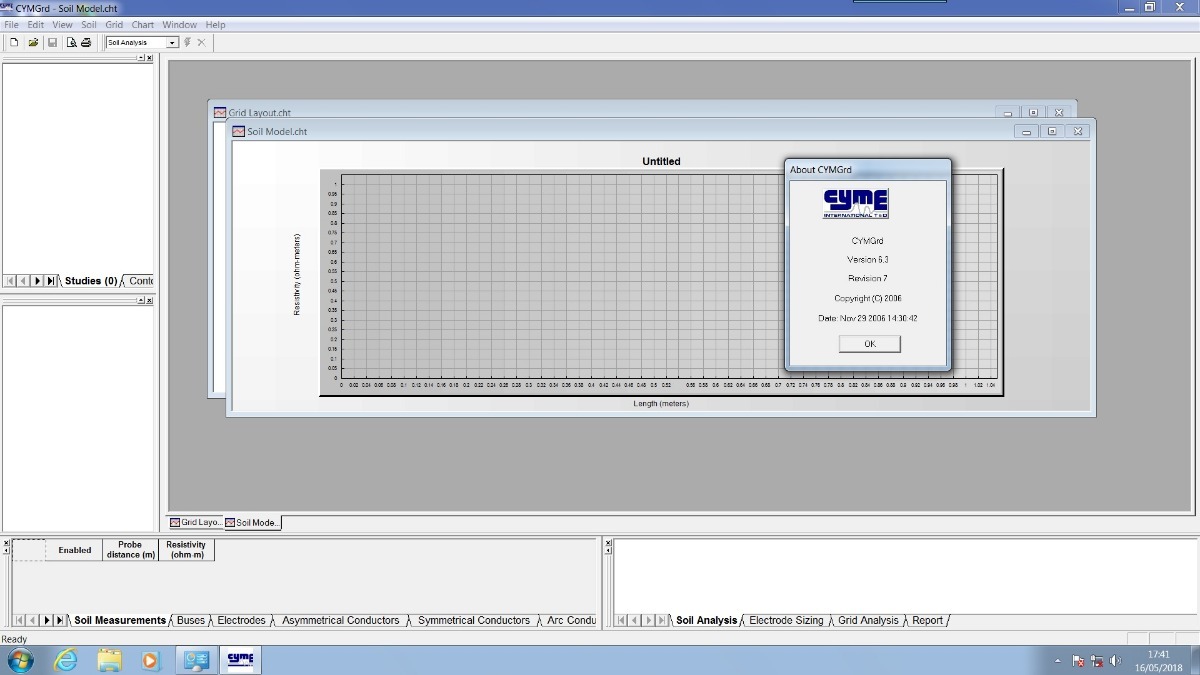Viewport: 1200px width, 675px height.
Task: Open the Edit menu
Action: tap(36, 24)
